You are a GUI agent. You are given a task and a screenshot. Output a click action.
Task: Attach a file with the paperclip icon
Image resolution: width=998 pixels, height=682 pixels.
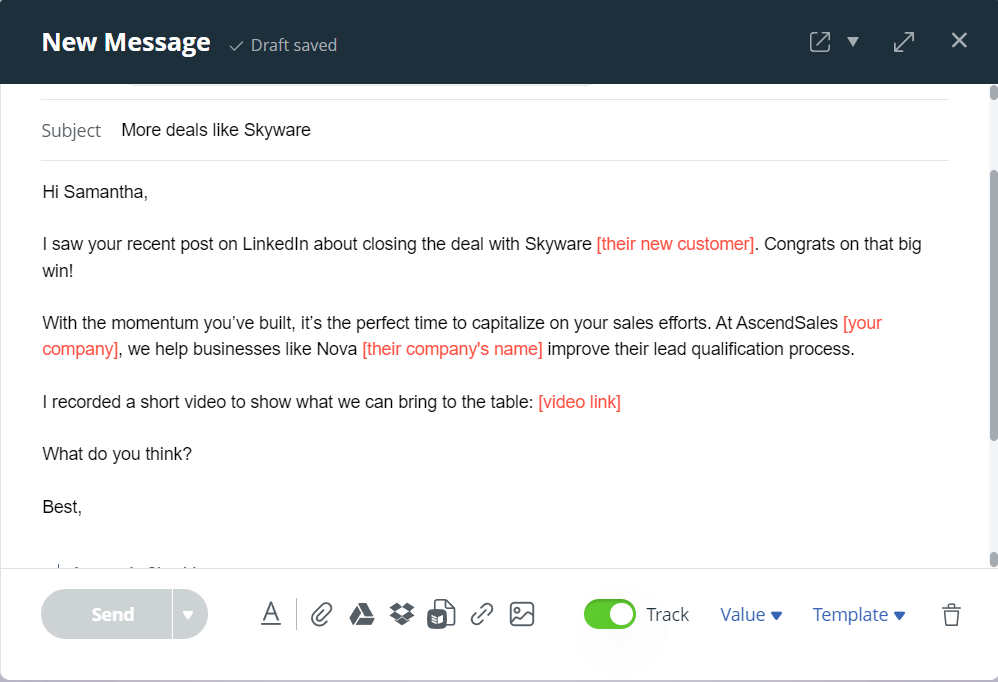[x=321, y=615]
